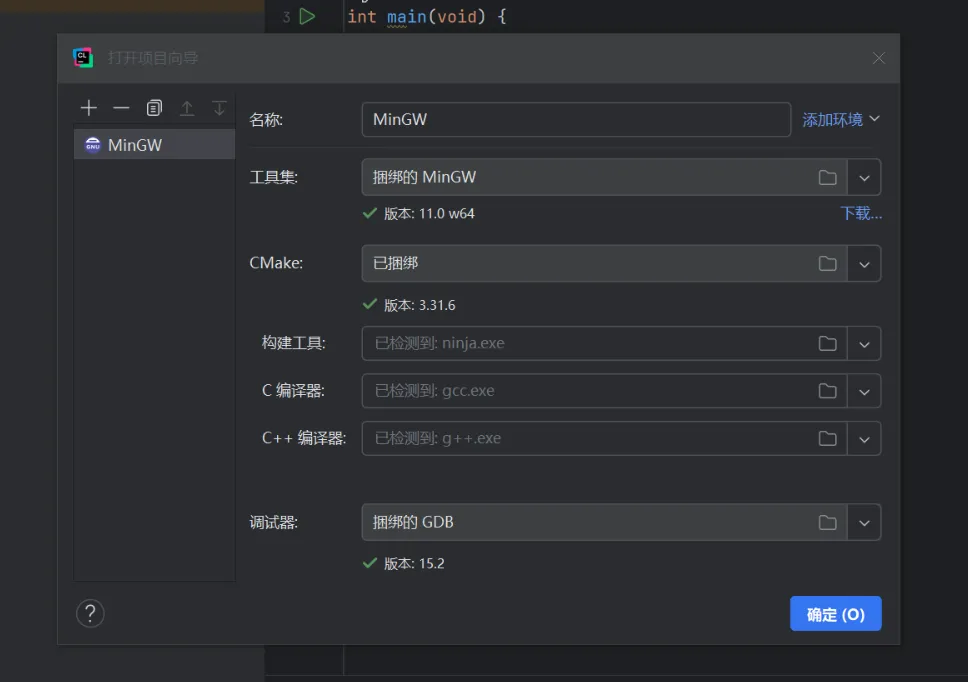Expand the C 编译器 dropdown

pyautogui.click(x=864, y=391)
